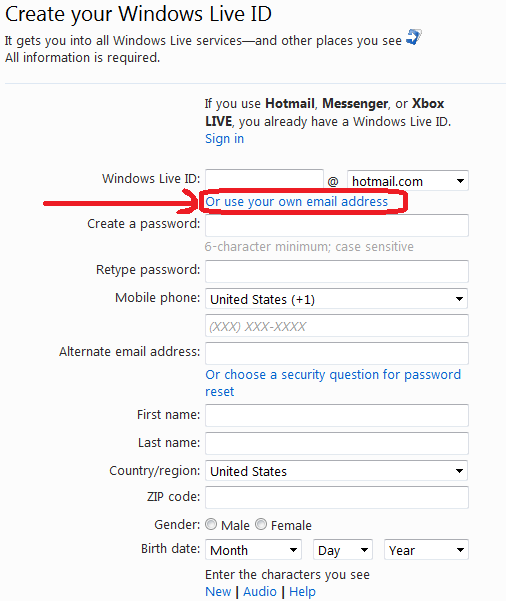Switch to Audio captcha

[x=260, y=591]
